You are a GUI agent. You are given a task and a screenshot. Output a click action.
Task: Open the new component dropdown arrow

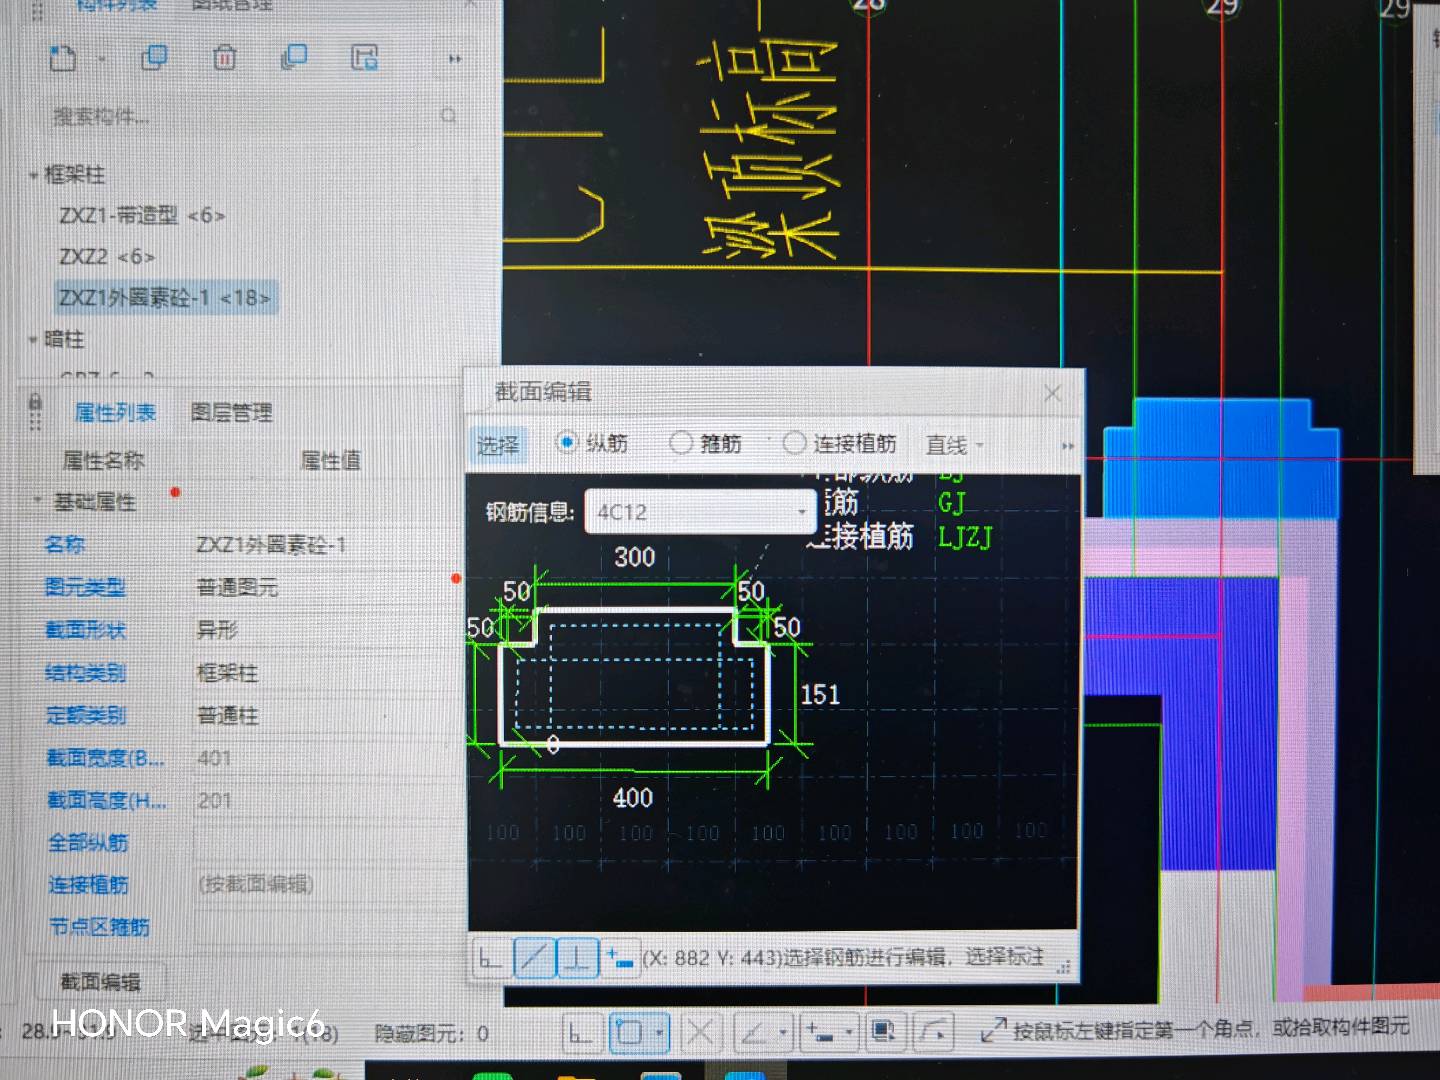coord(102,60)
